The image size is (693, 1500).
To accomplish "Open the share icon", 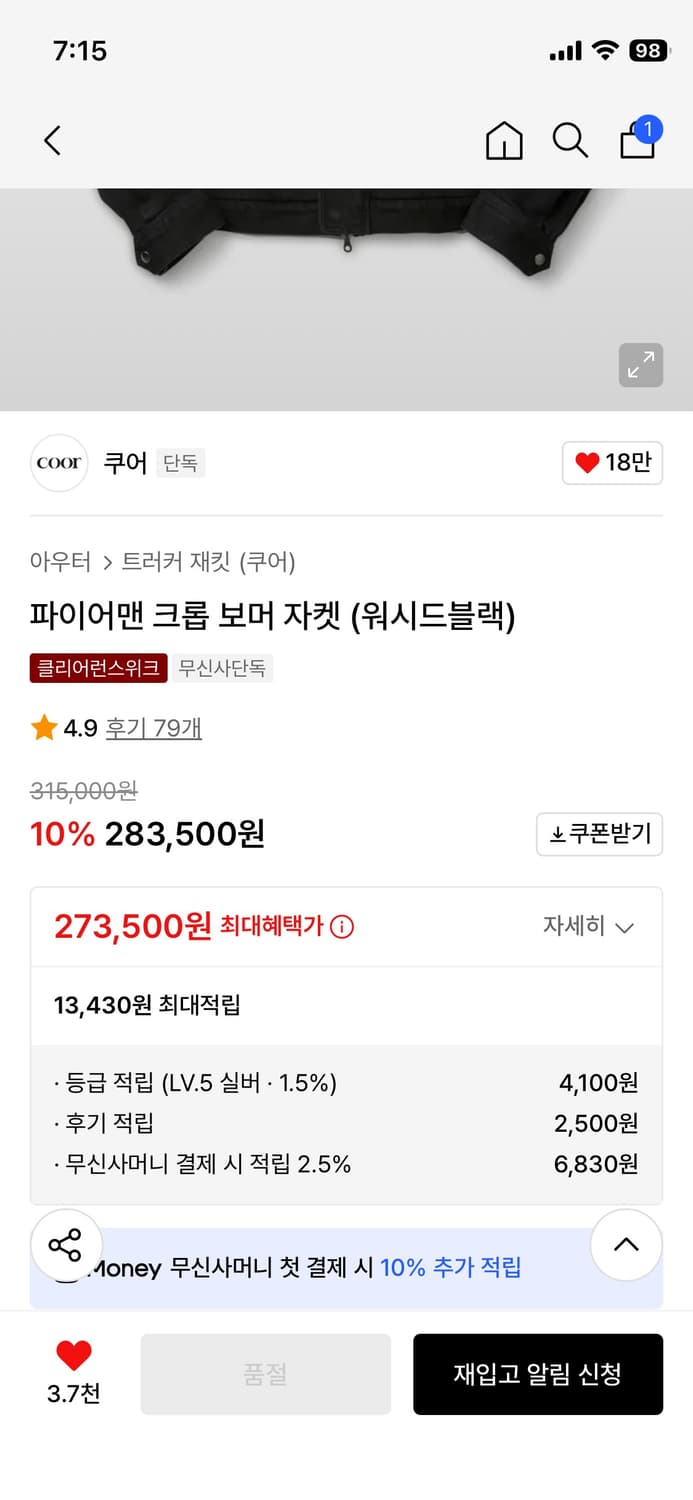I will 67,1245.
